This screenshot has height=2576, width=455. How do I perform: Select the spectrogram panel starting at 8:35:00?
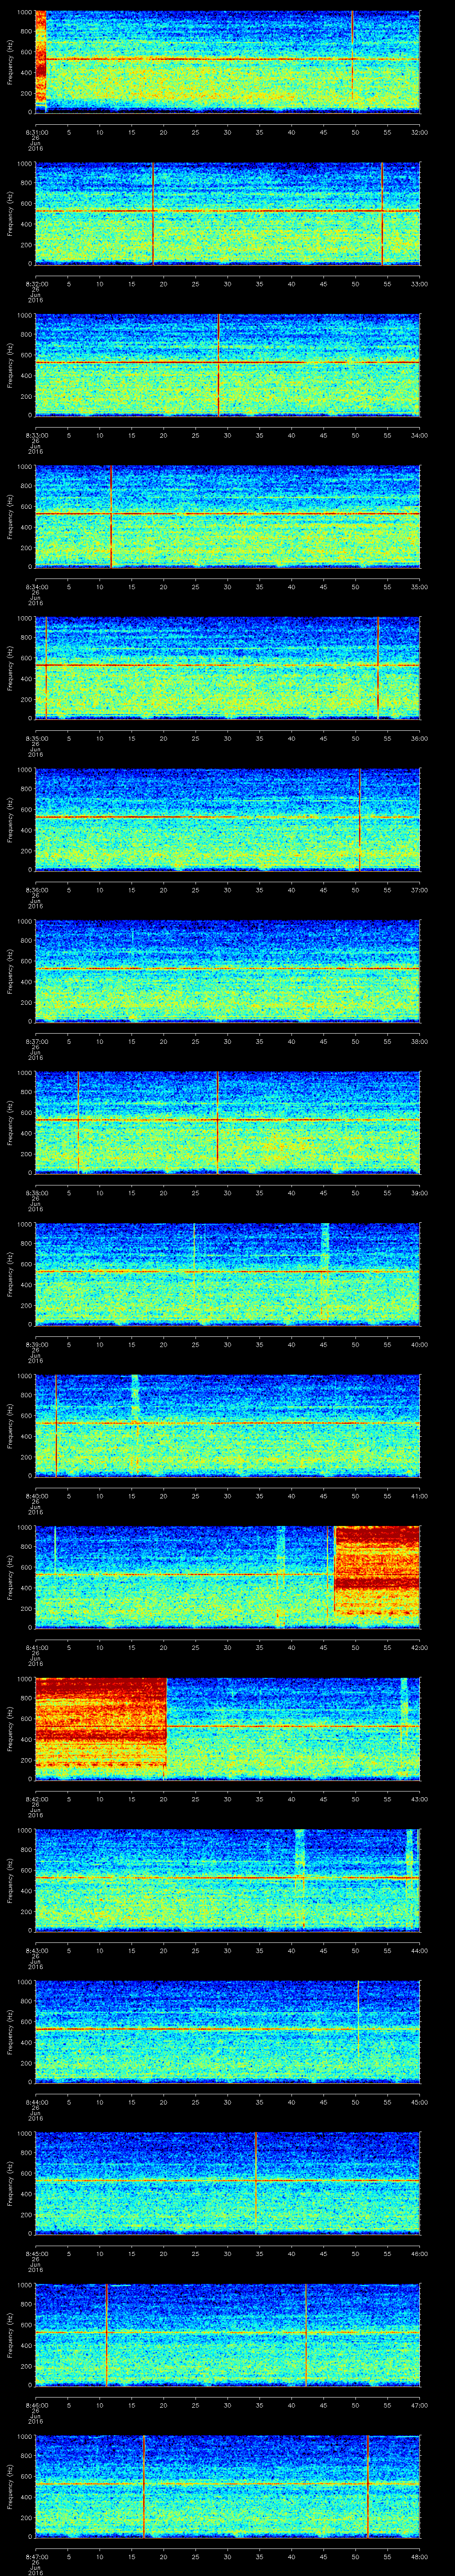pyautogui.click(x=227, y=668)
